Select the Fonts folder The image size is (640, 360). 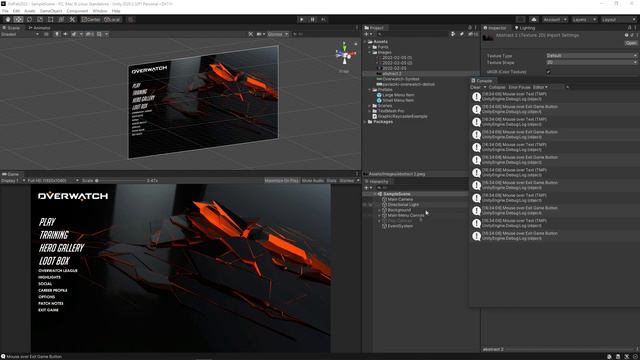pos(383,47)
